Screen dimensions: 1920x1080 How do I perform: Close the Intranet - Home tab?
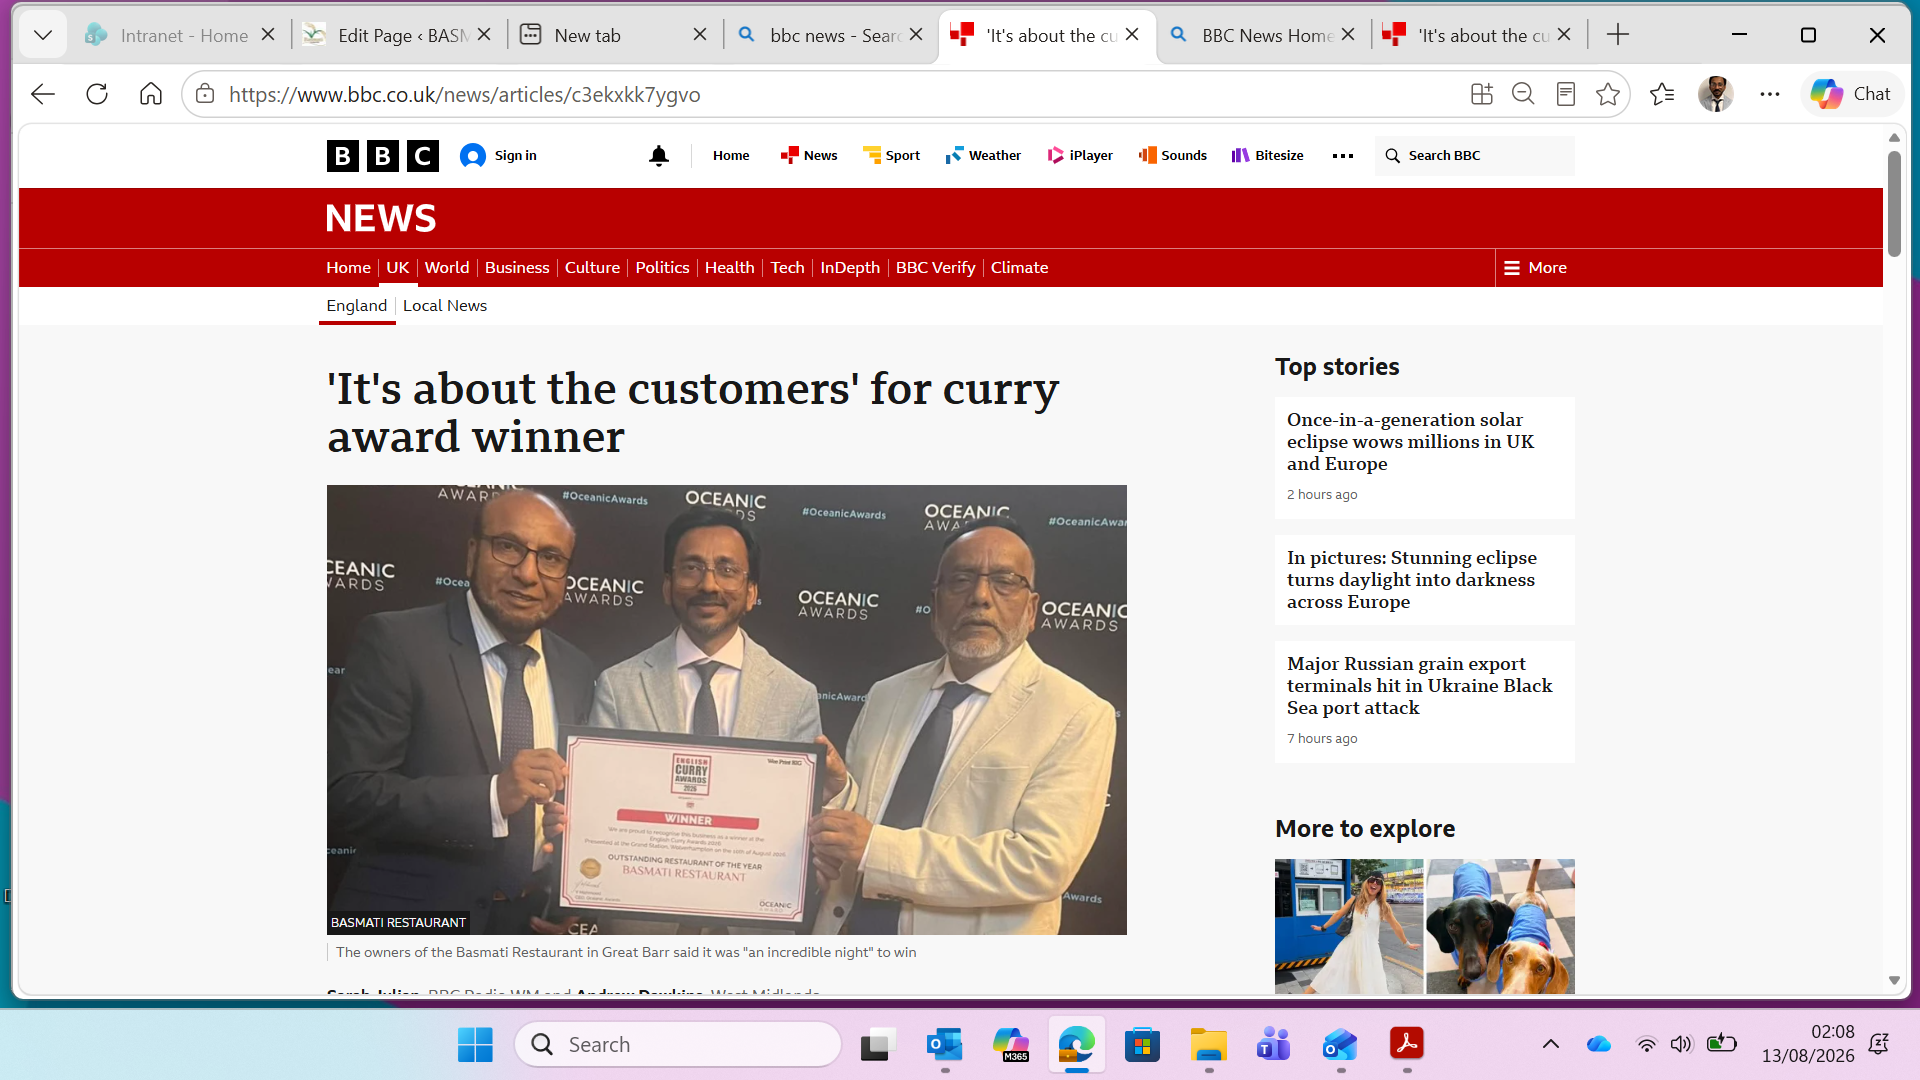point(268,35)
